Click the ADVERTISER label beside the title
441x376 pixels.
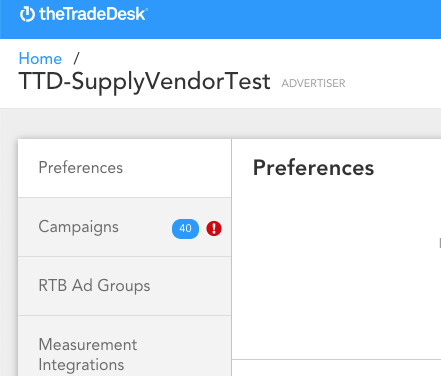coord(313,83)
